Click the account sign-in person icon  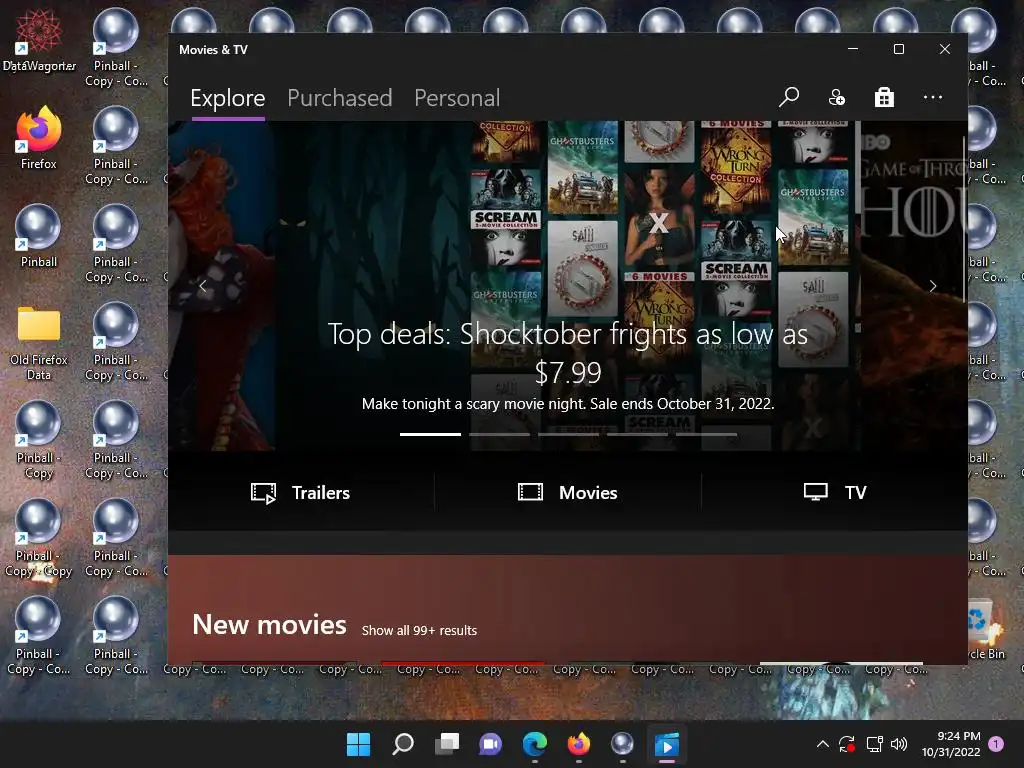pos(837,97)
